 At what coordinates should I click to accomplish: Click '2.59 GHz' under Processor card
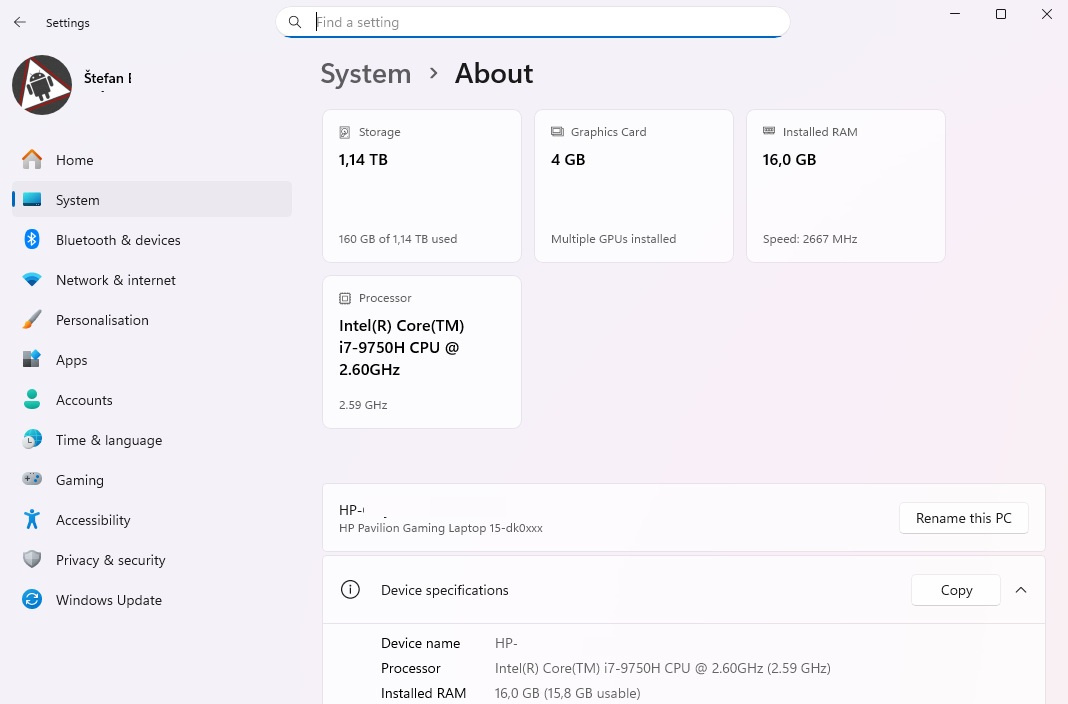coord(363,405)
